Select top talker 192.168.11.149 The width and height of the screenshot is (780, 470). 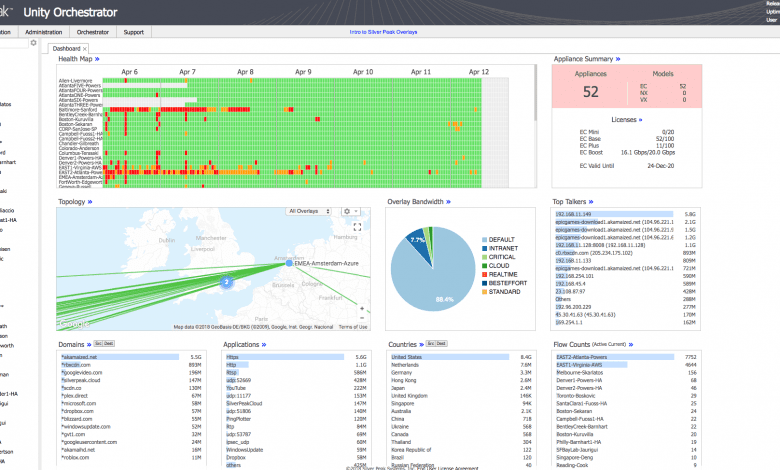tap(625, 214)
